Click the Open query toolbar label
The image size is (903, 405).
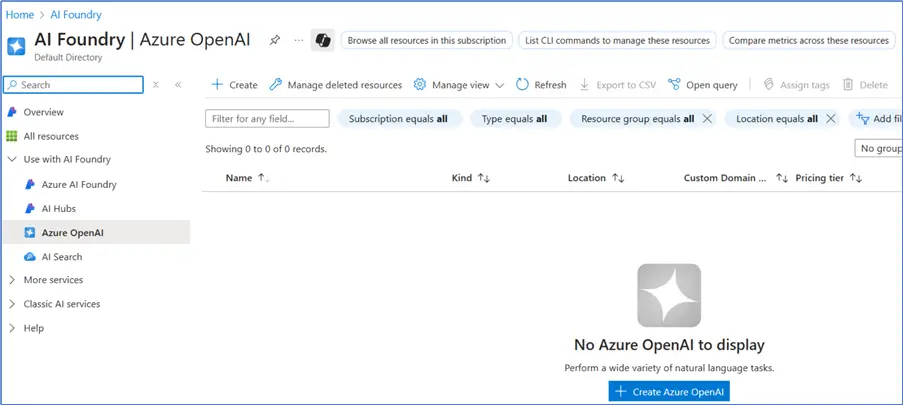(712, 85)
